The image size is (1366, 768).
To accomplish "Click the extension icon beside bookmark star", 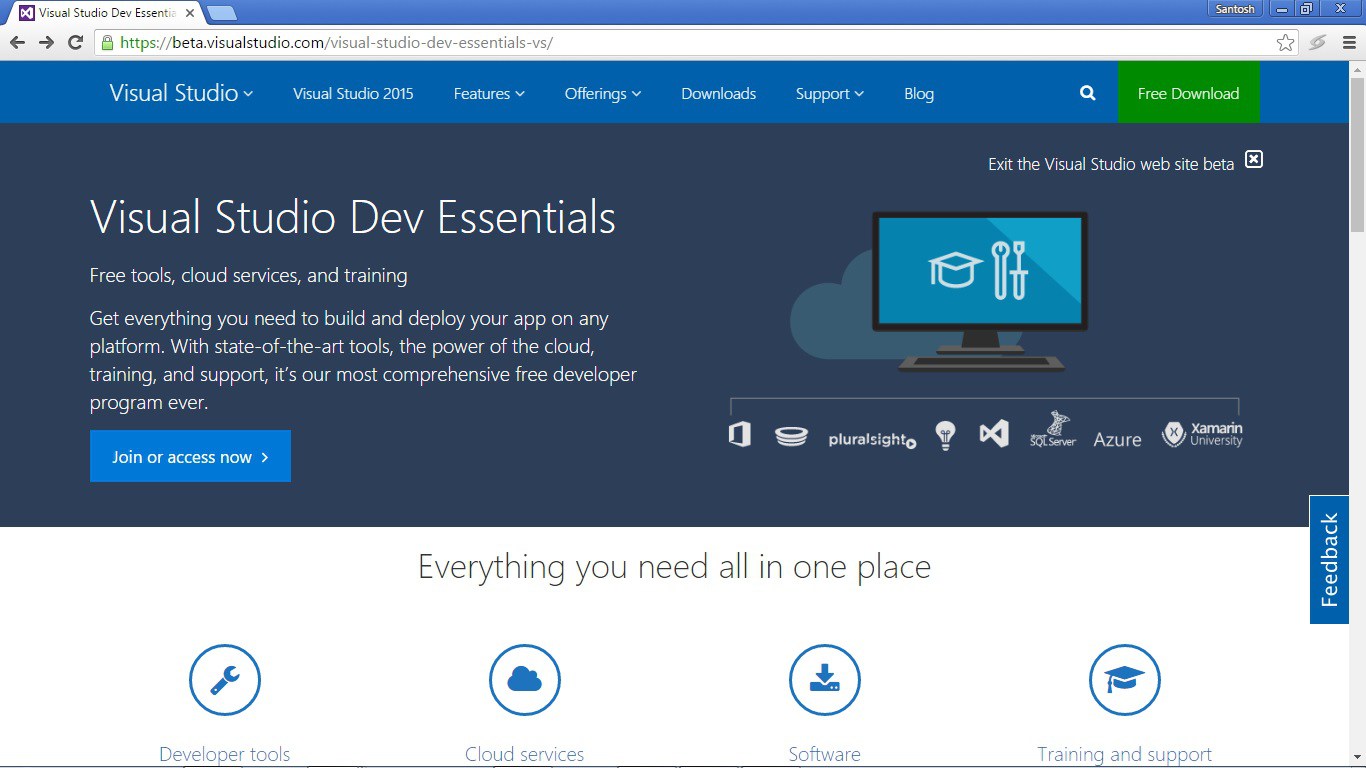I will (1318, 42).
